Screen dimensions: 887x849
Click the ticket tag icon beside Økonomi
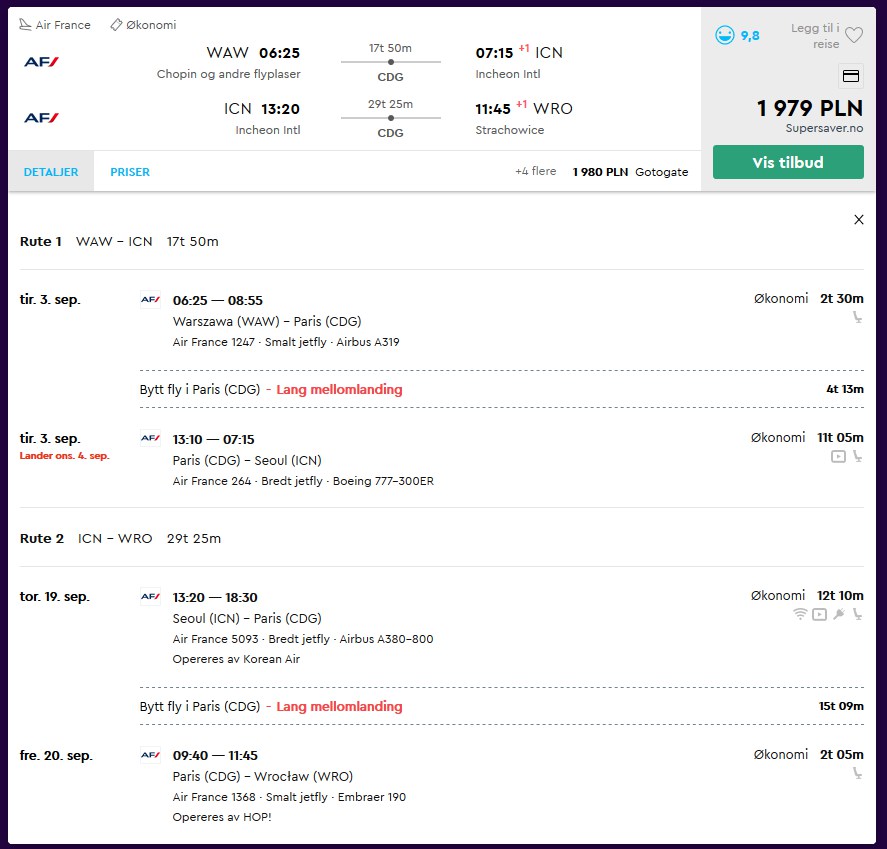tap(116, 25)
